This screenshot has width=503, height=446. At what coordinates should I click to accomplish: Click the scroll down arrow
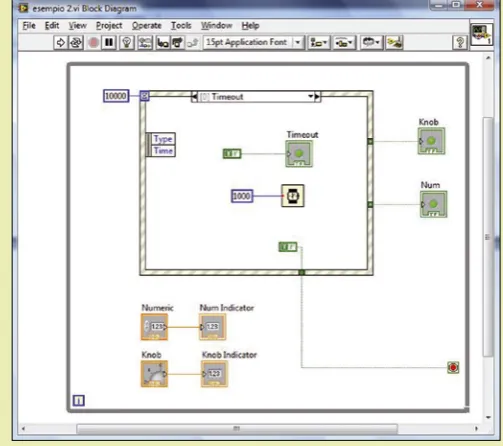[x=488, y=417]
